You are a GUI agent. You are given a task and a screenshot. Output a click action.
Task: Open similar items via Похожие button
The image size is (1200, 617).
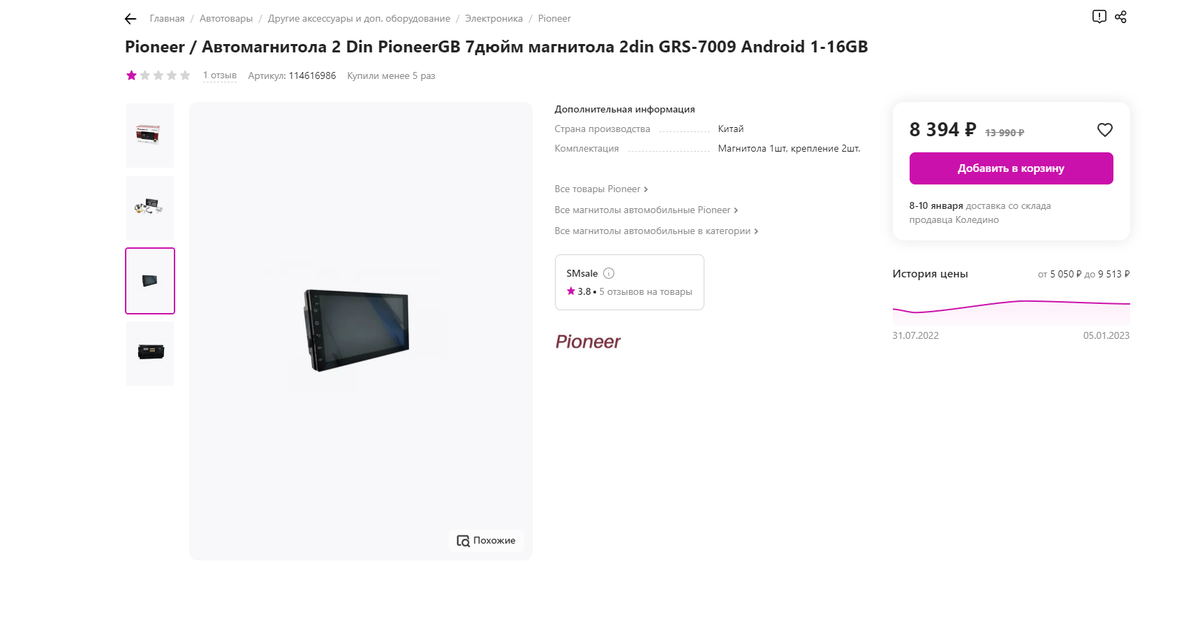486,540
